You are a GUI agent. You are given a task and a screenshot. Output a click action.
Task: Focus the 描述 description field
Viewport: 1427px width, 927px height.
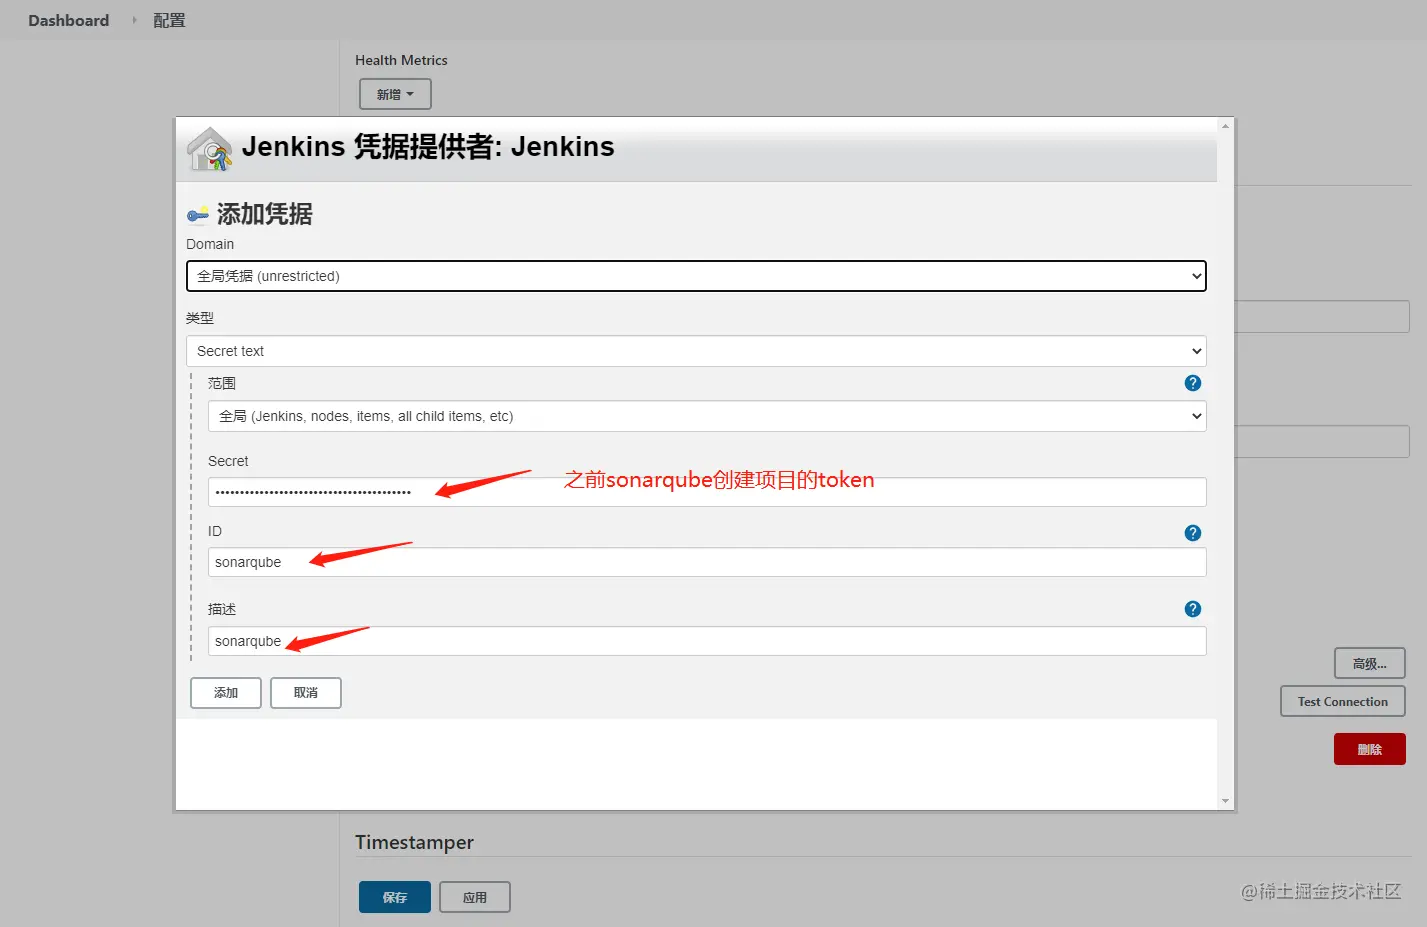tap(707, 641)
